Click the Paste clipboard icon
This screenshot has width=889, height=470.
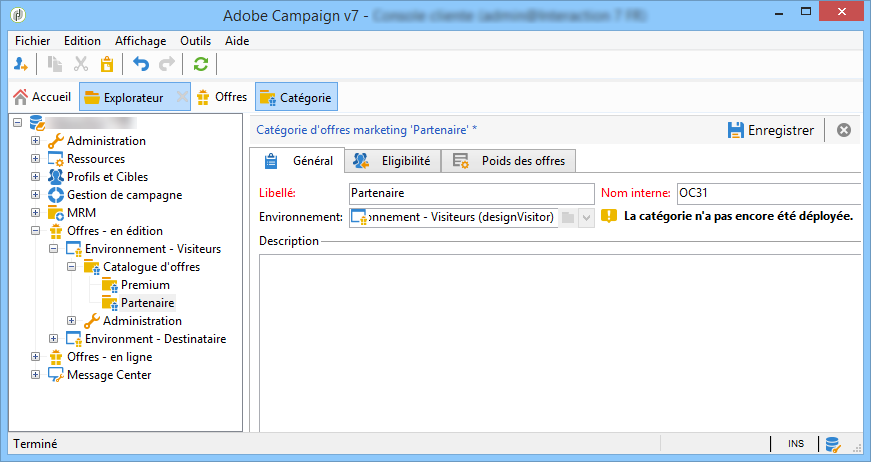pyautogui.click(x=107, y=64)
